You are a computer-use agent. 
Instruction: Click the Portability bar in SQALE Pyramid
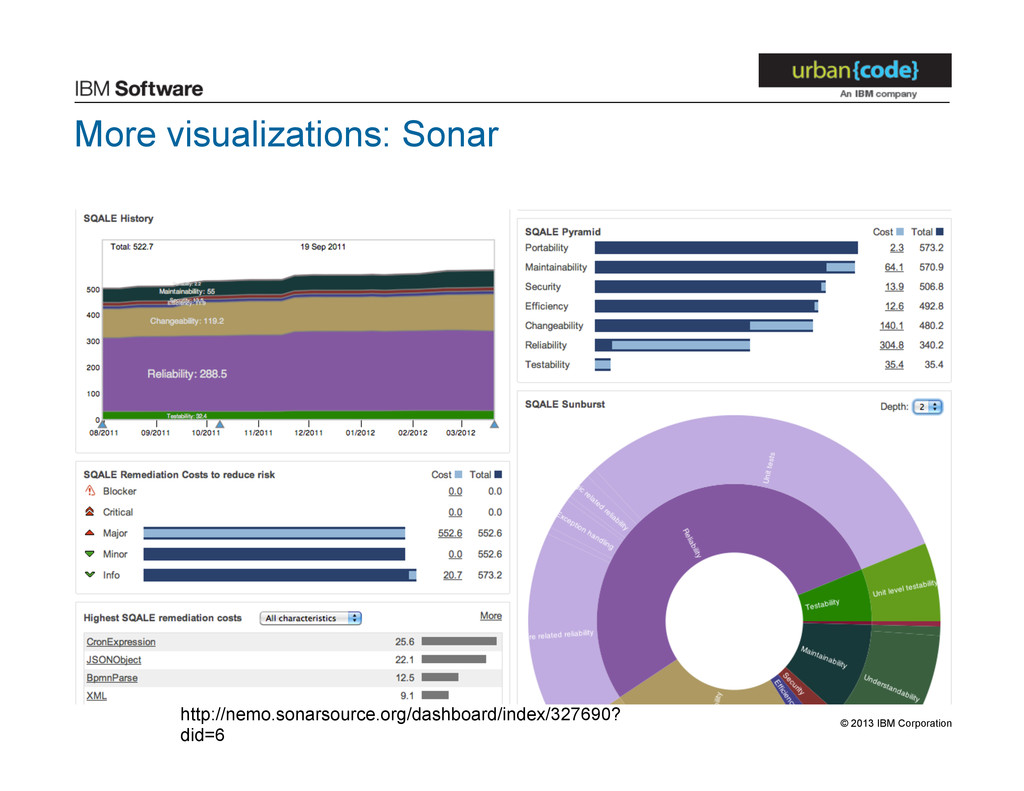point(726,248)
